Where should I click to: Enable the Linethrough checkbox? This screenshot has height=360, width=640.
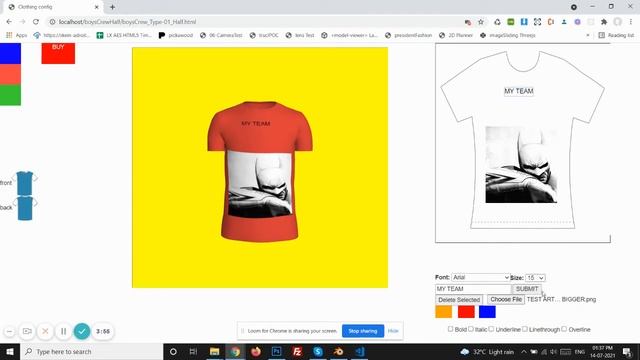525,329
